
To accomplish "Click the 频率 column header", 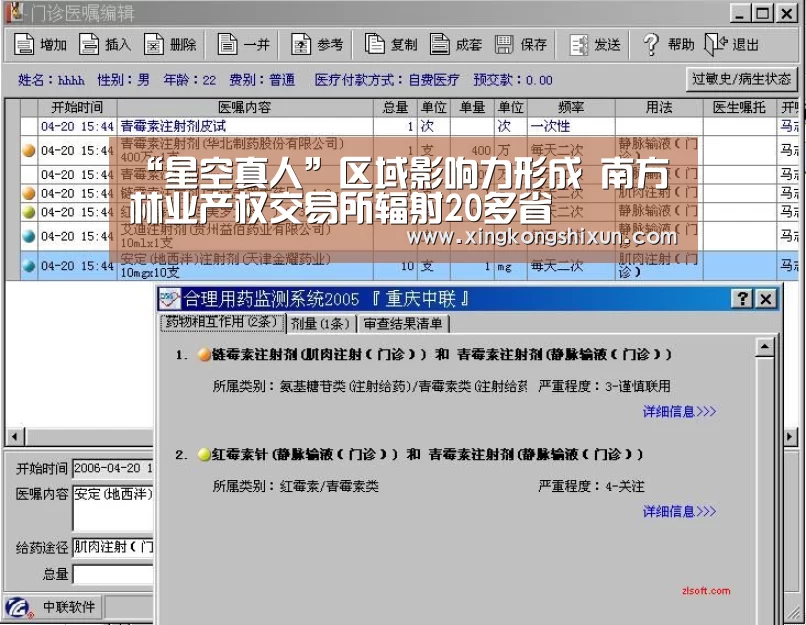I will click(x=571, y=107).
